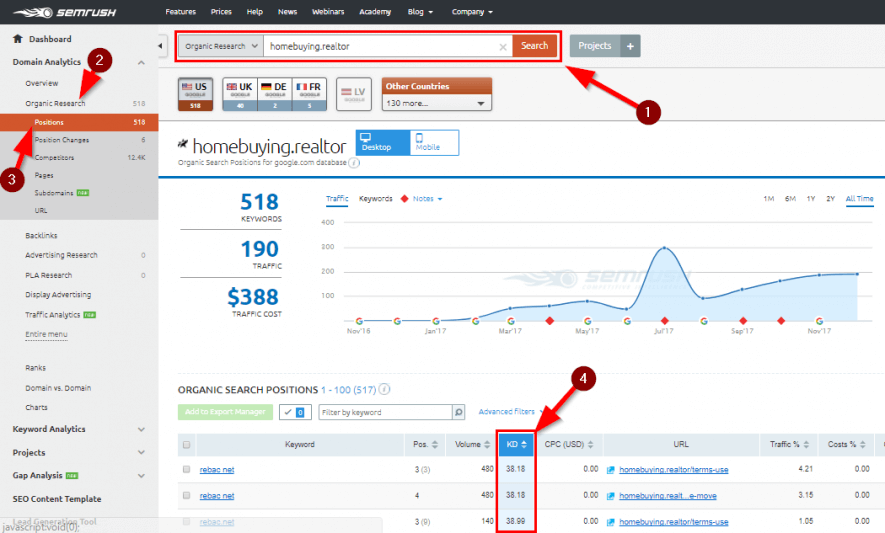Switch to Mobile device view

[x=434, y=142]
